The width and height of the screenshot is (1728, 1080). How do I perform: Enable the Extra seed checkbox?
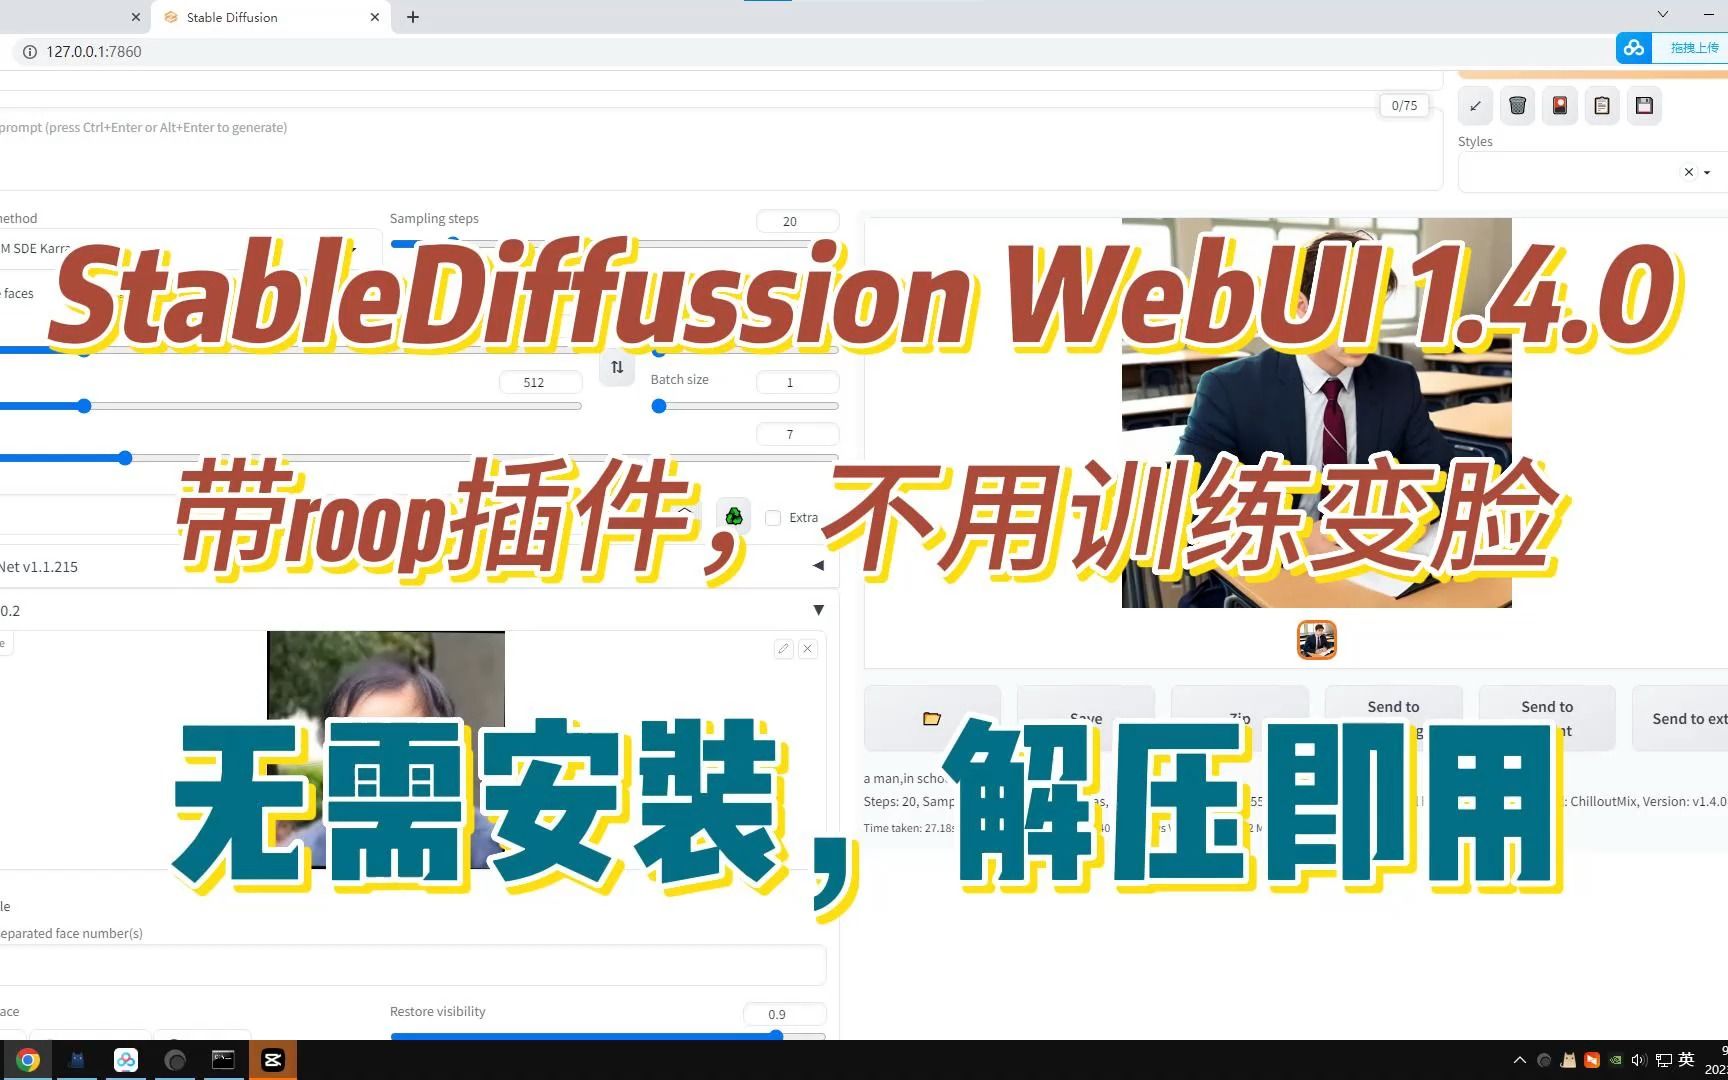(773, 517)
